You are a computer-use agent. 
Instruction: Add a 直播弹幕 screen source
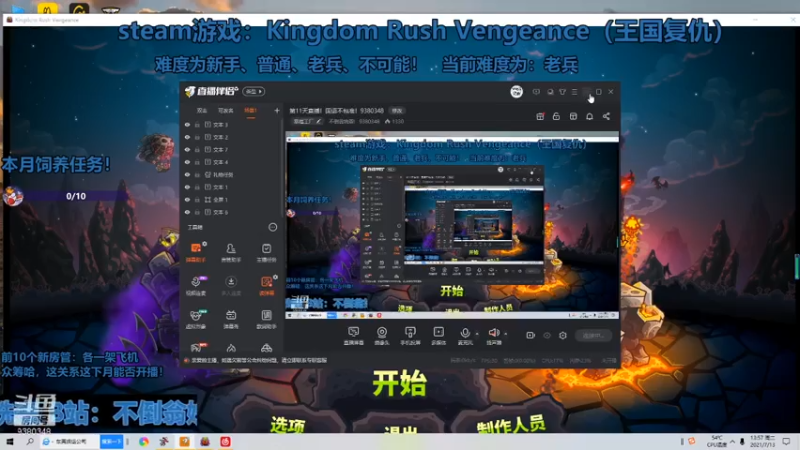[354, 336]
